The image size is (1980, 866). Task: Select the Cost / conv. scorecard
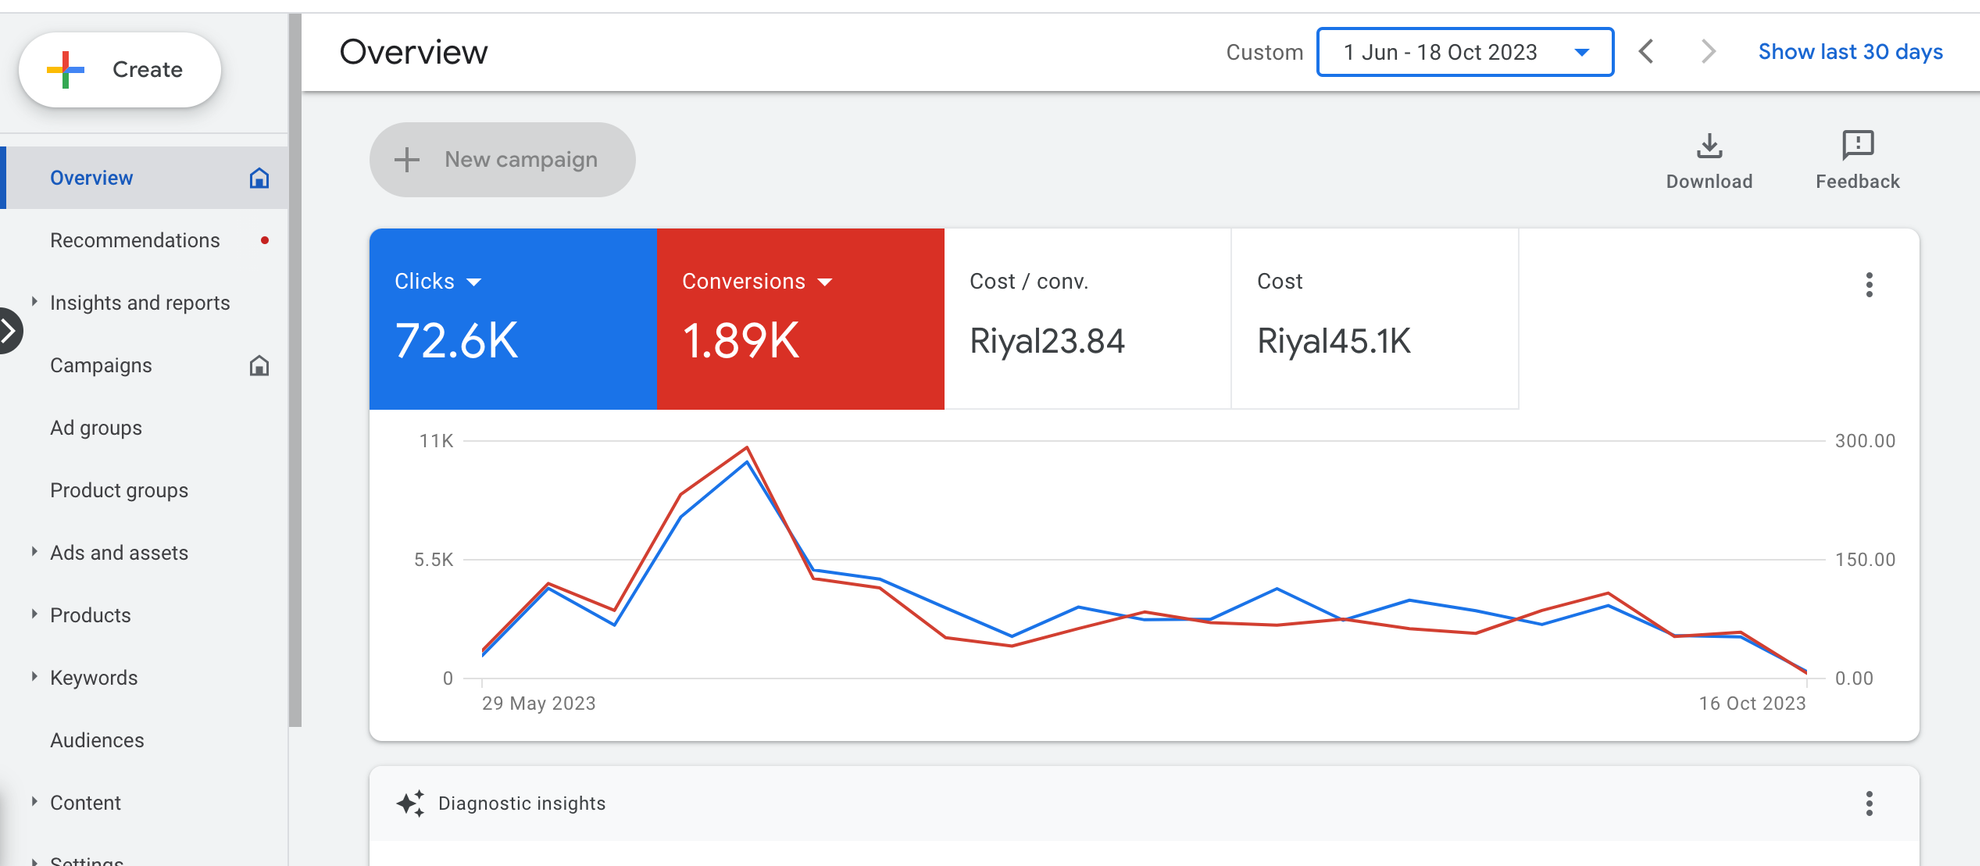[1087, 319]
